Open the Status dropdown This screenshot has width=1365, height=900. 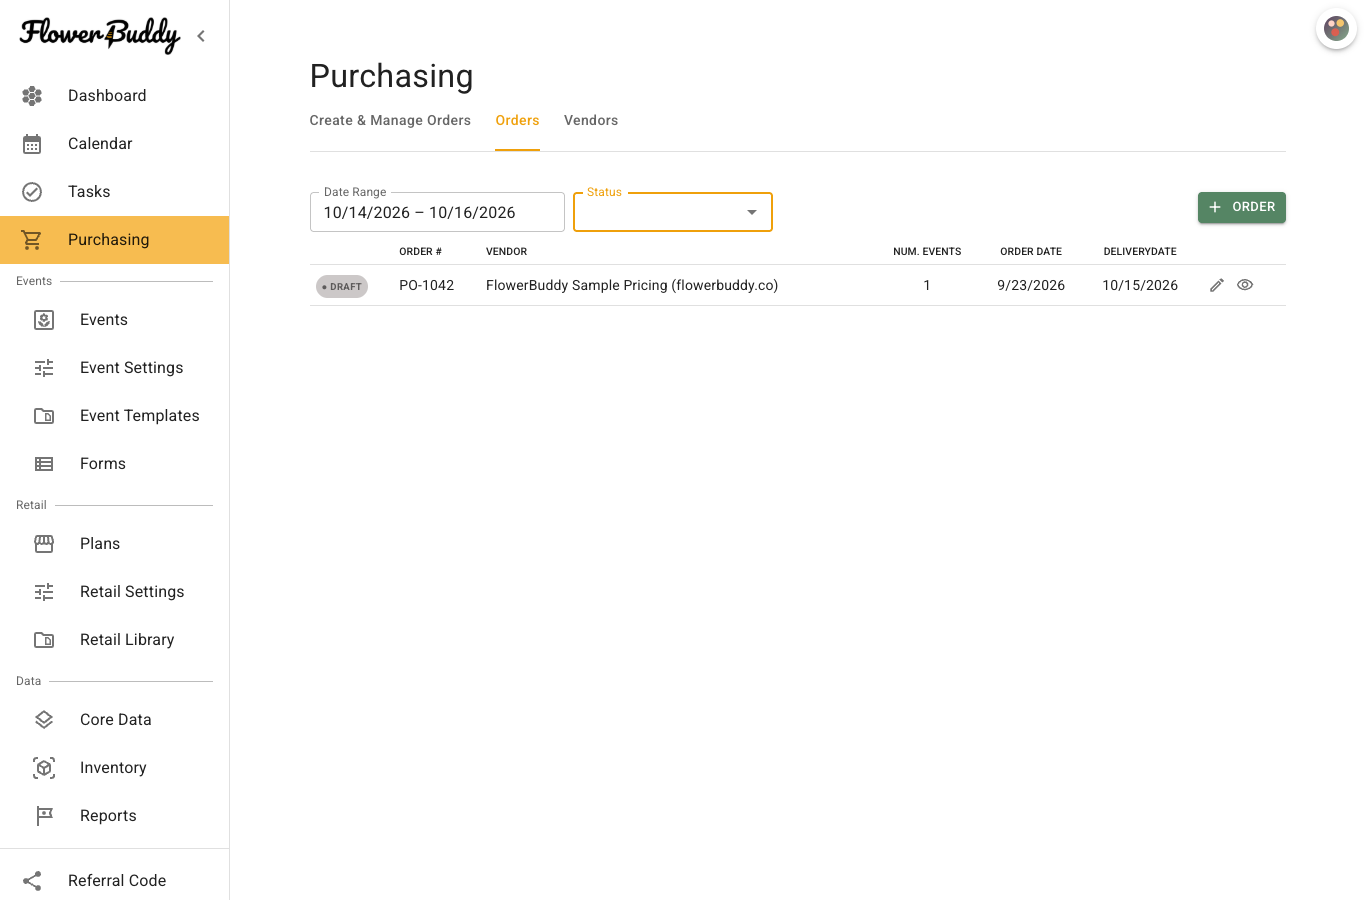pos(673,212)
